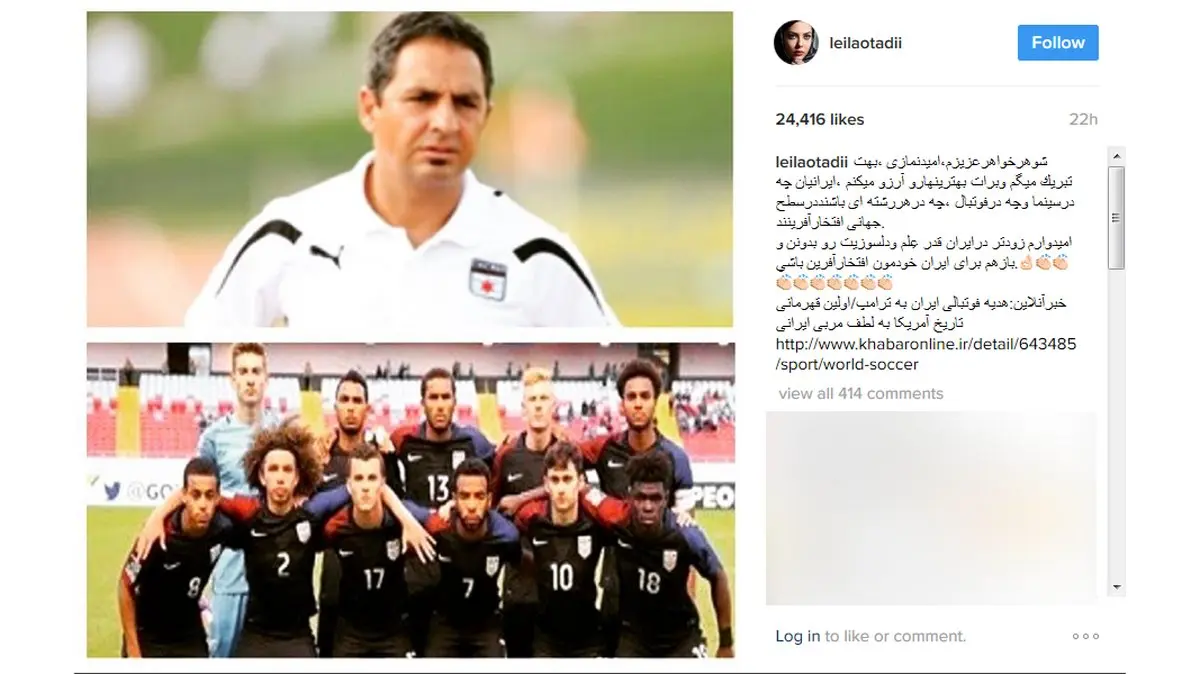The width and height of the screenshot is (1200, 674).
Task: Click the leilaotadii profile avatar
Action: tap(796, 43)
